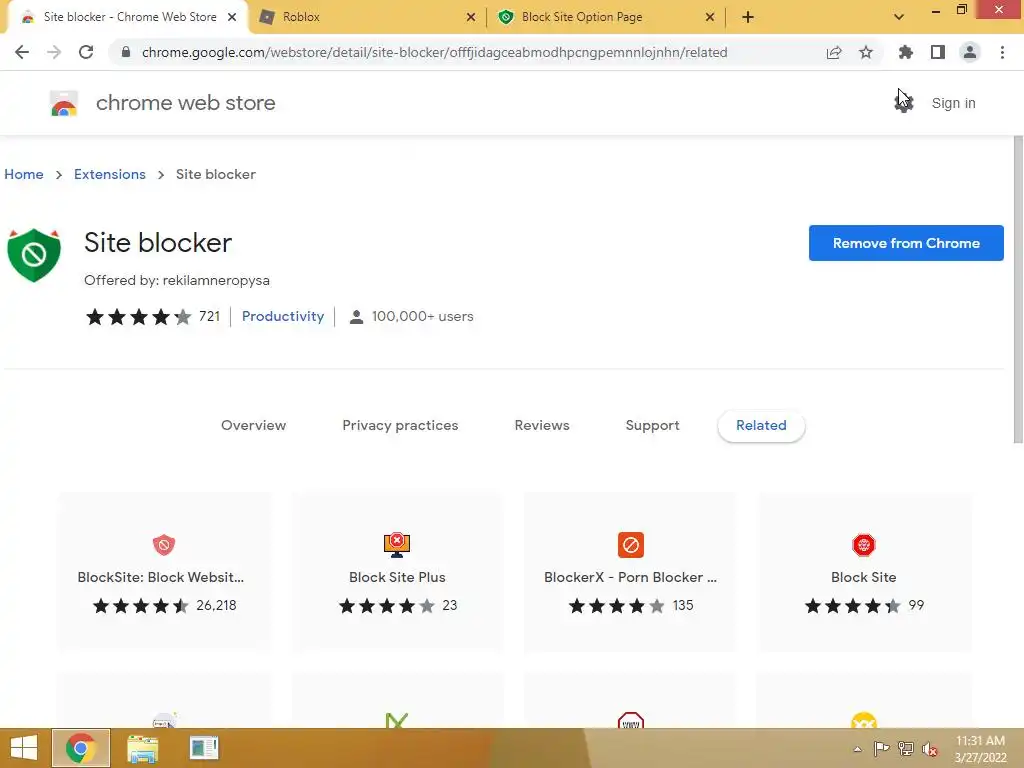View site info lock icon

coord(126,52)
